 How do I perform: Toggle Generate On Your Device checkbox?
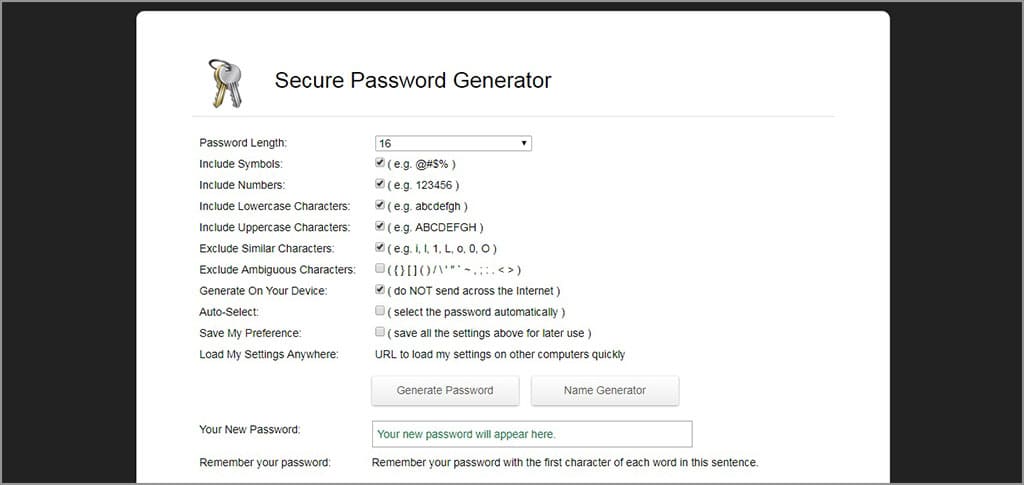(x=380, y=290)
